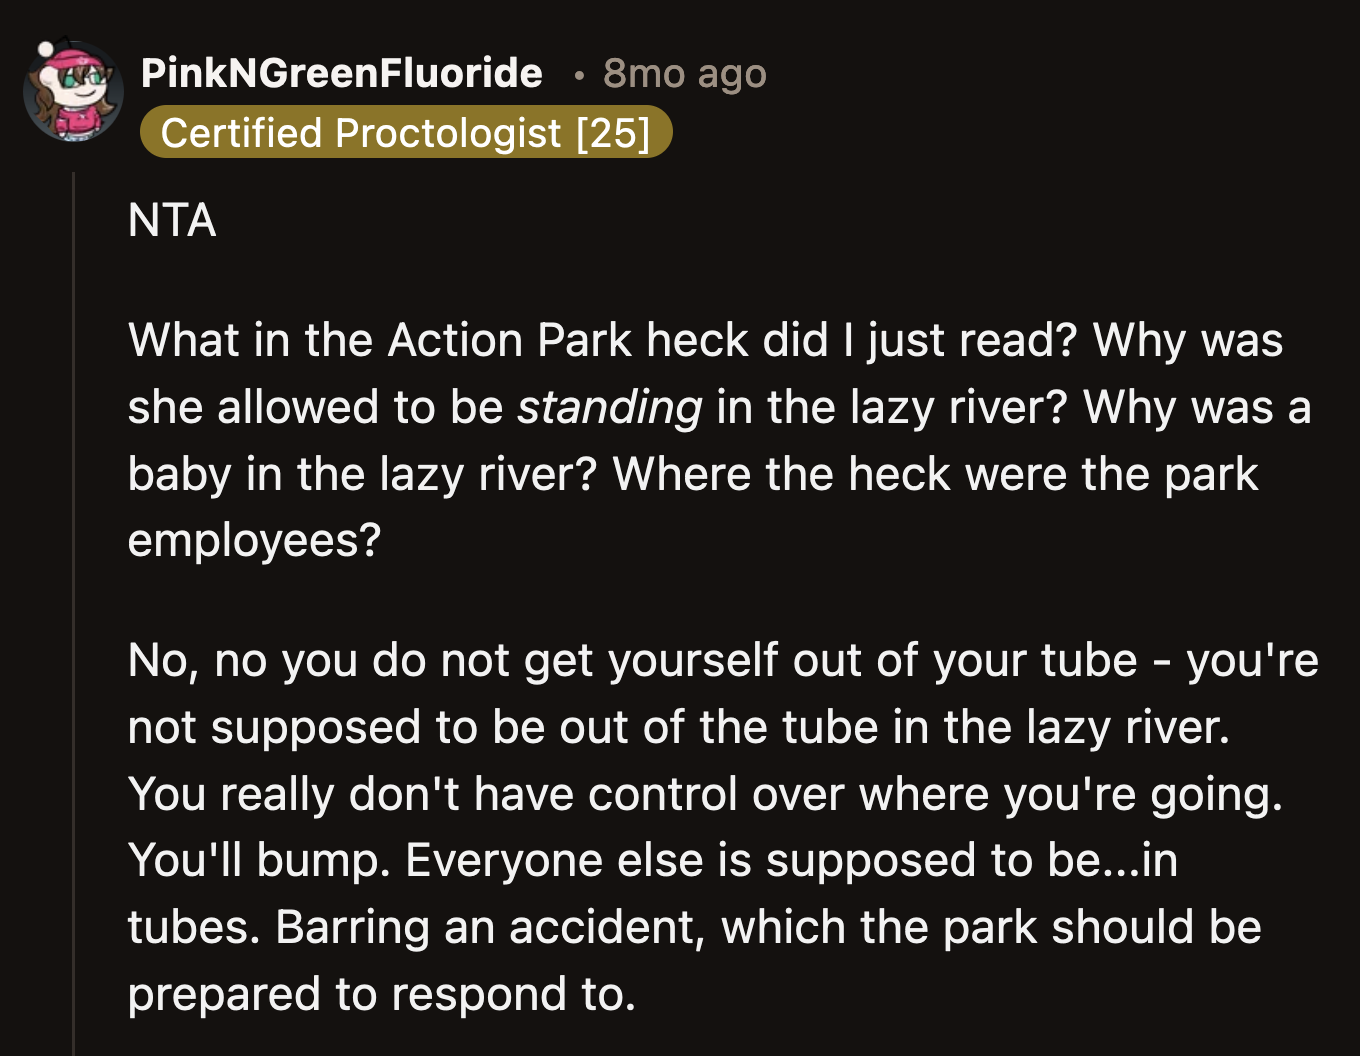Click the white antenna on the Snoo avatar
Image resolution: width=1360 pixels, height=1056 pixels.
45,48
